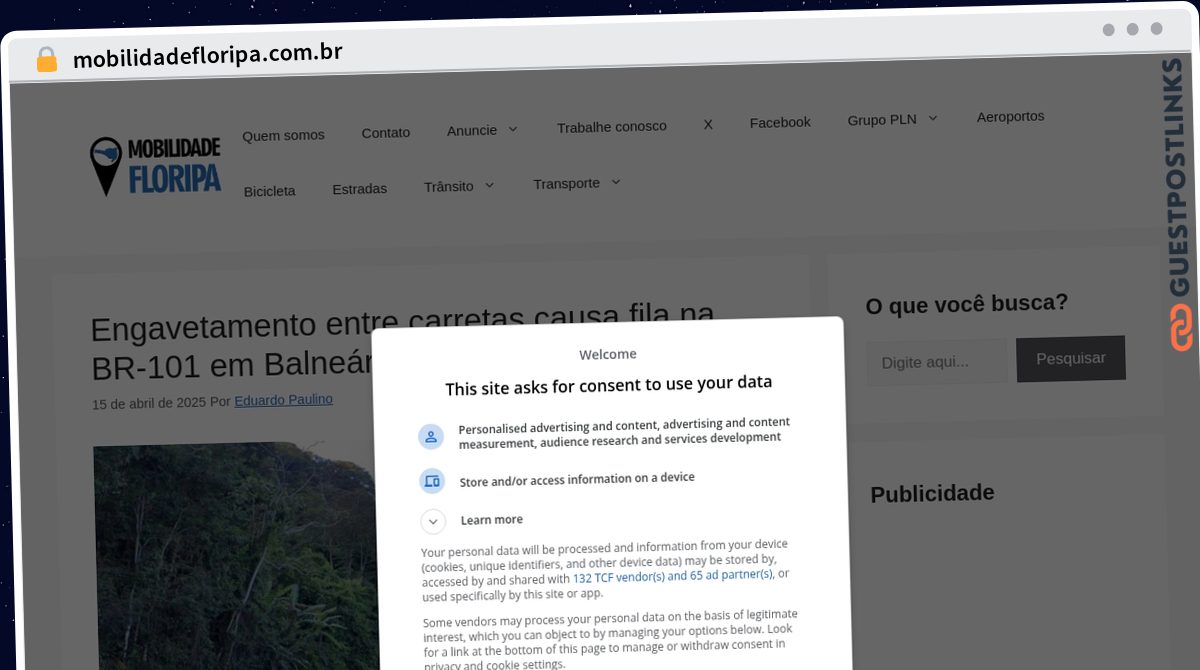This screenshot has width=1200, height=670.
Task: Click the Publicidade heading
Action: (x=932, y=493)
